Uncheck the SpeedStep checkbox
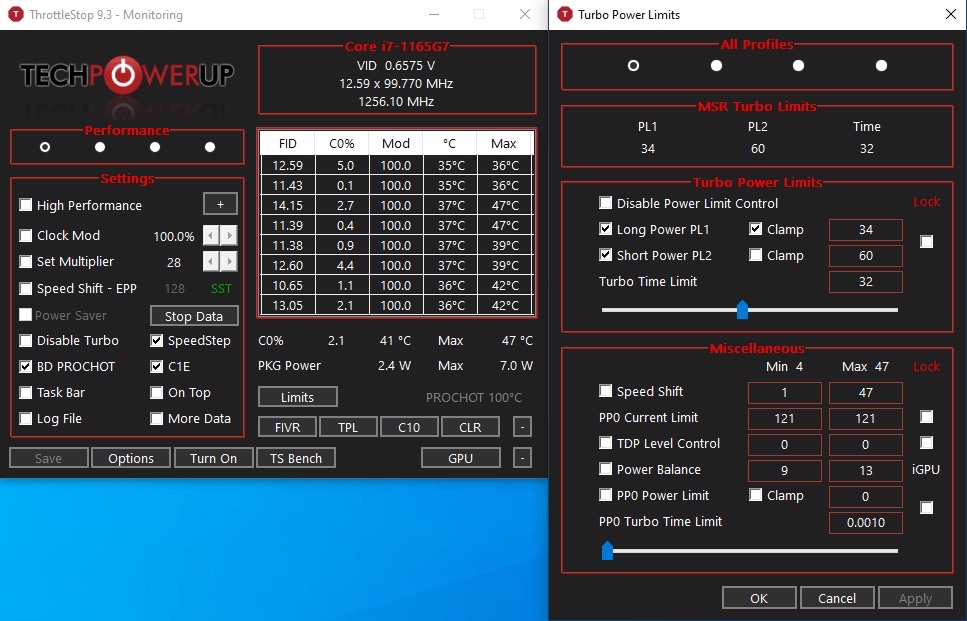The image size is (967, 621). pos(157,340)
